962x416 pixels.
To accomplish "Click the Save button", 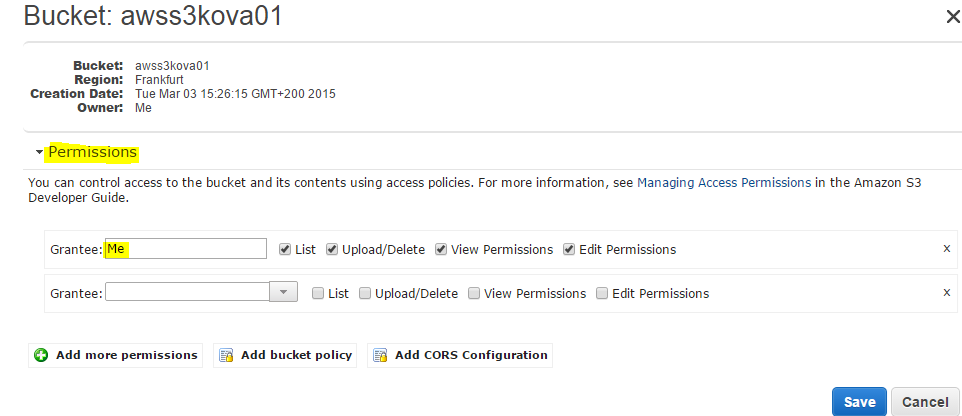I will (x=859, y=402).
